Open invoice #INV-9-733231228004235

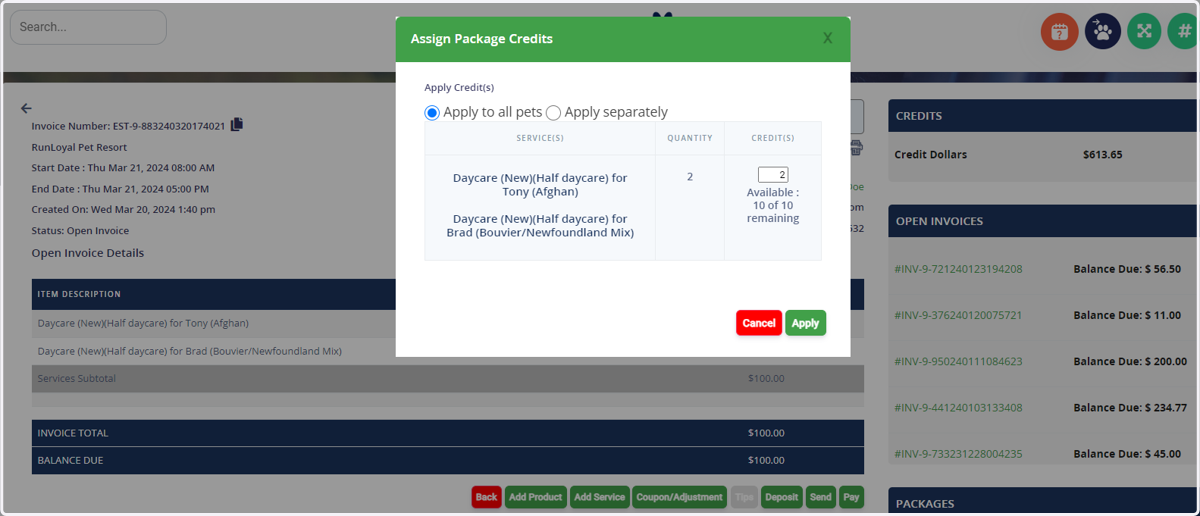(958, 453)
